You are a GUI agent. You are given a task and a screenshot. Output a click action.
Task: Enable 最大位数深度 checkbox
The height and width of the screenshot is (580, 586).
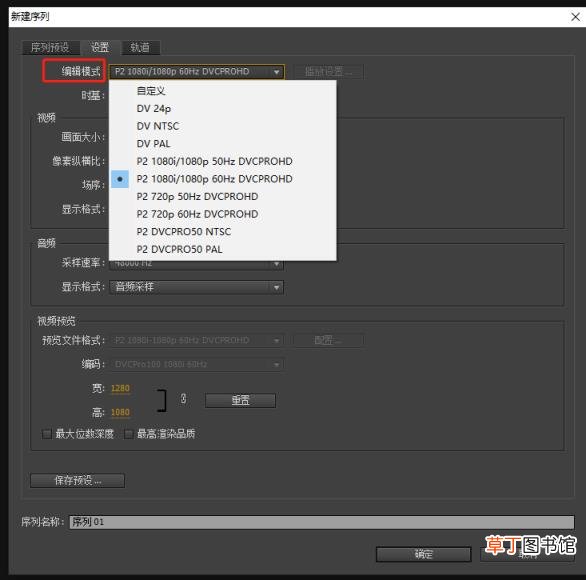pos(47,434)
